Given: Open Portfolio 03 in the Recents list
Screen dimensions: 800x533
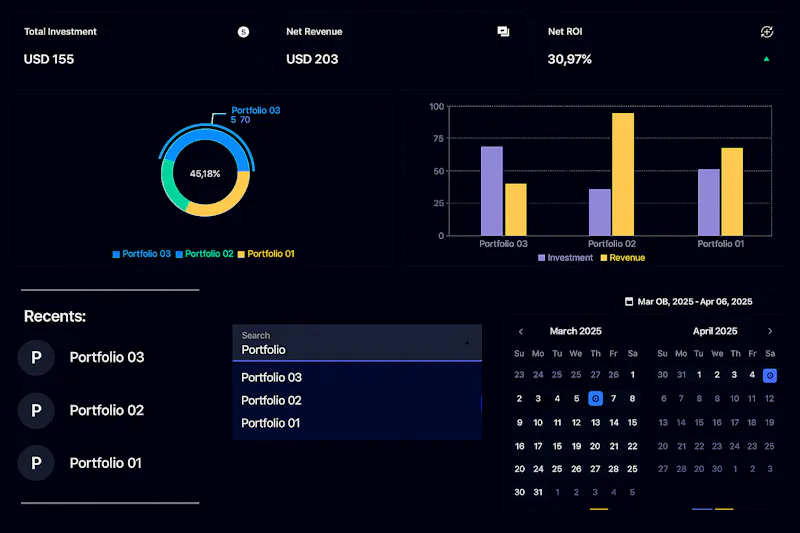Looking at the screenshot, I should tap(107, 358).
